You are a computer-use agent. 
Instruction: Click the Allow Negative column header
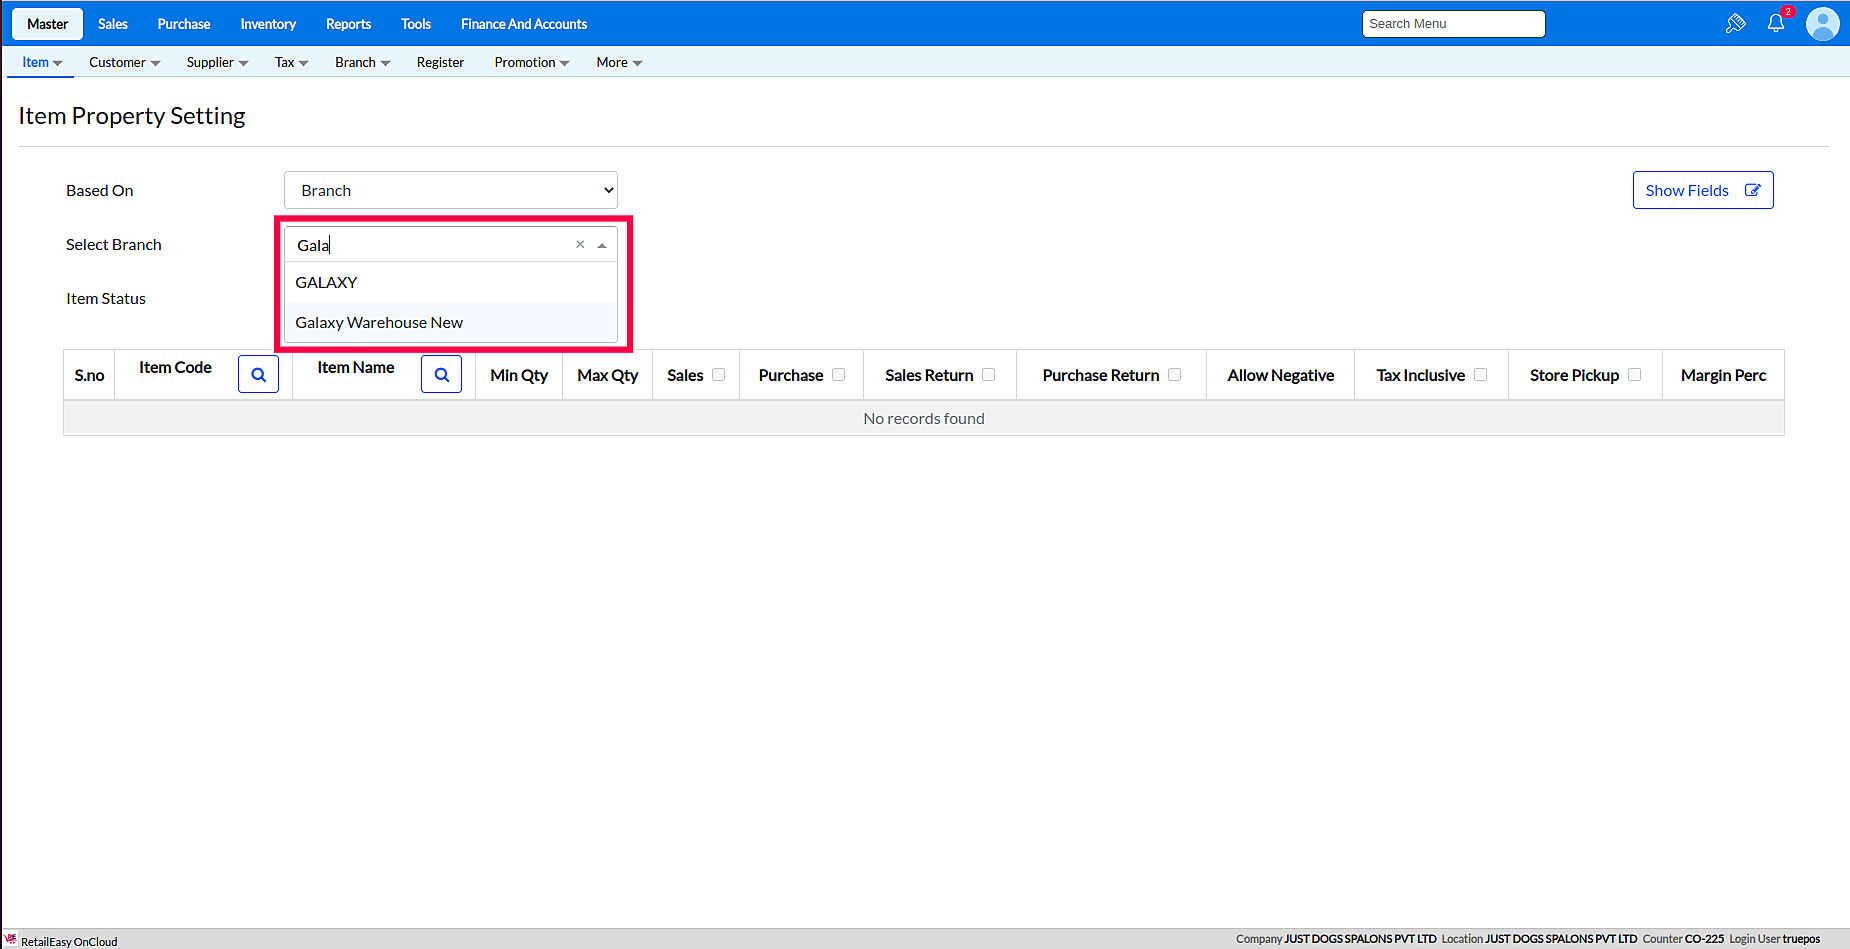(x=1281, y=375)
